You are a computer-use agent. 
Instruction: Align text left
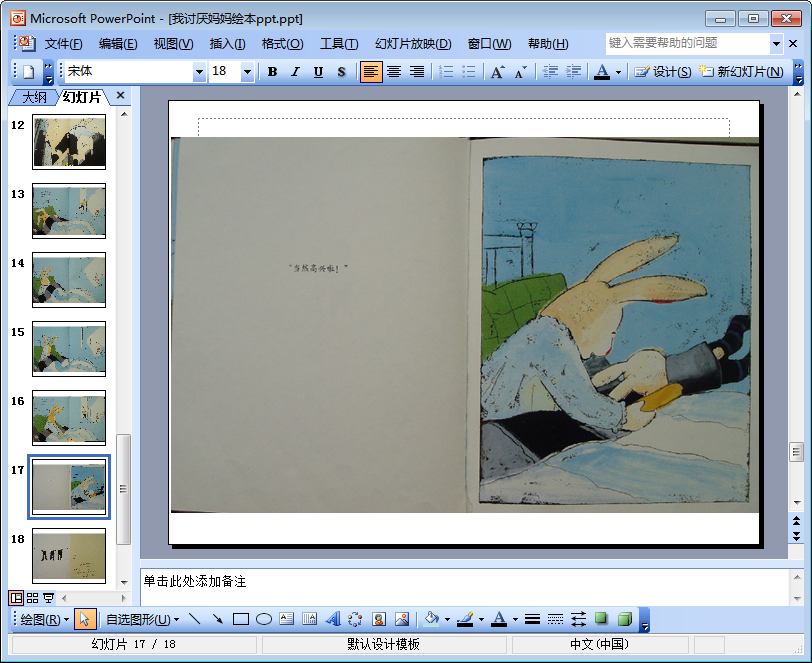[x=371, y=71]
